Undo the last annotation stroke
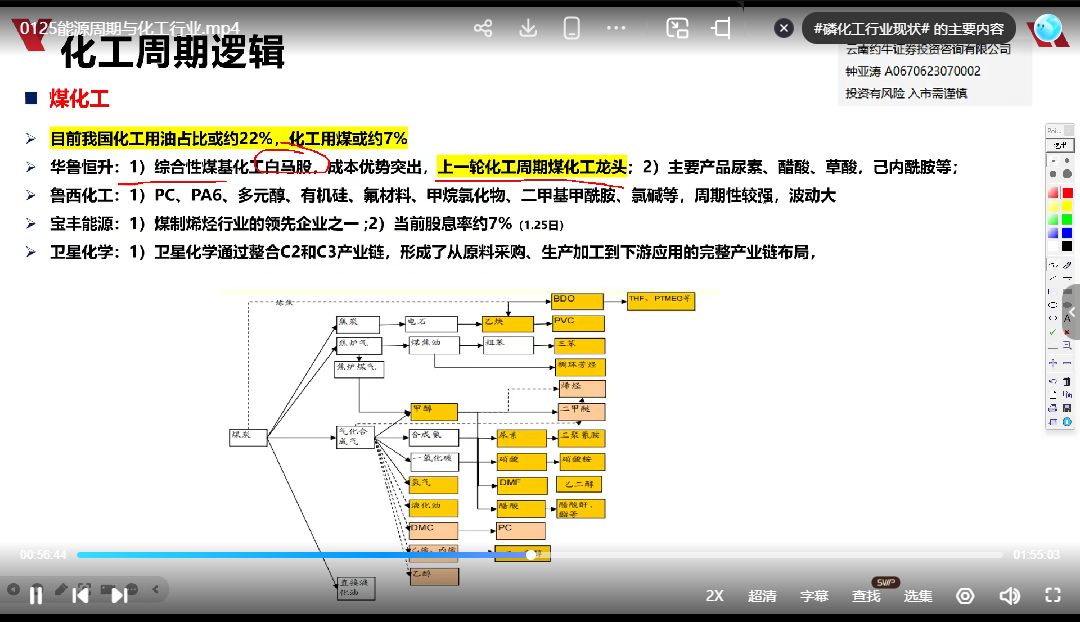 1052,381
